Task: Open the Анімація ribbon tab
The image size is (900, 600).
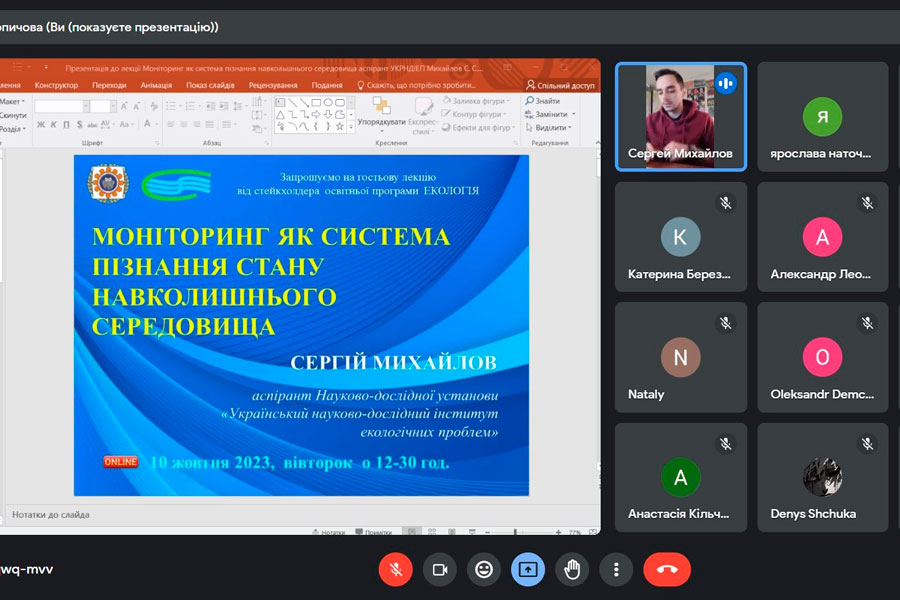Action: click(156, 85)
